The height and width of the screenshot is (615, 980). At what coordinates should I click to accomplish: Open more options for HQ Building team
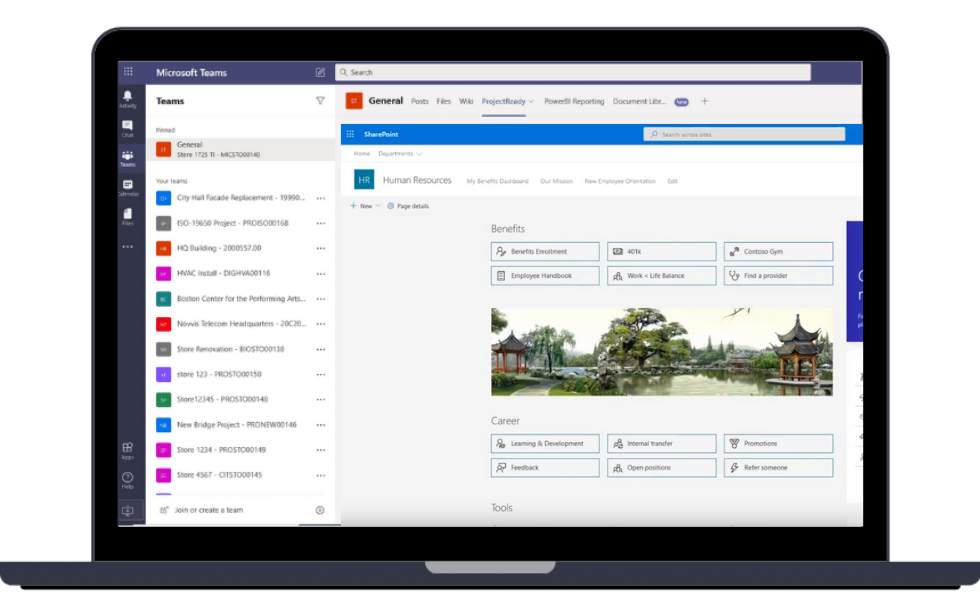[321, 248]
